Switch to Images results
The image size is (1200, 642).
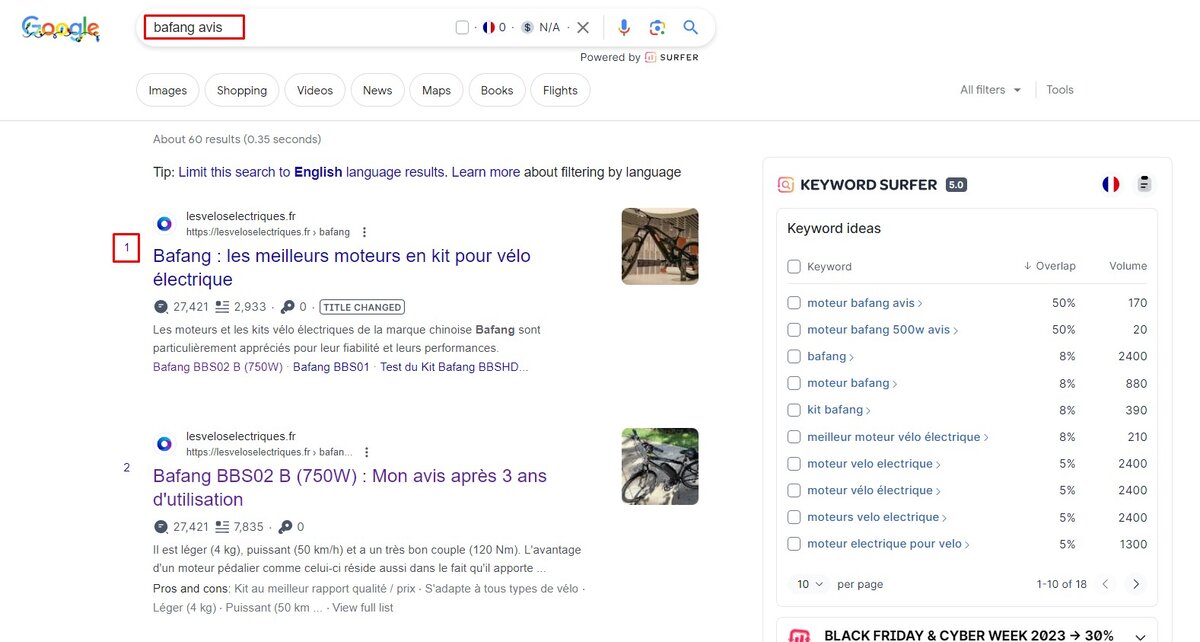pyautogui.click(x=168, y=90)
